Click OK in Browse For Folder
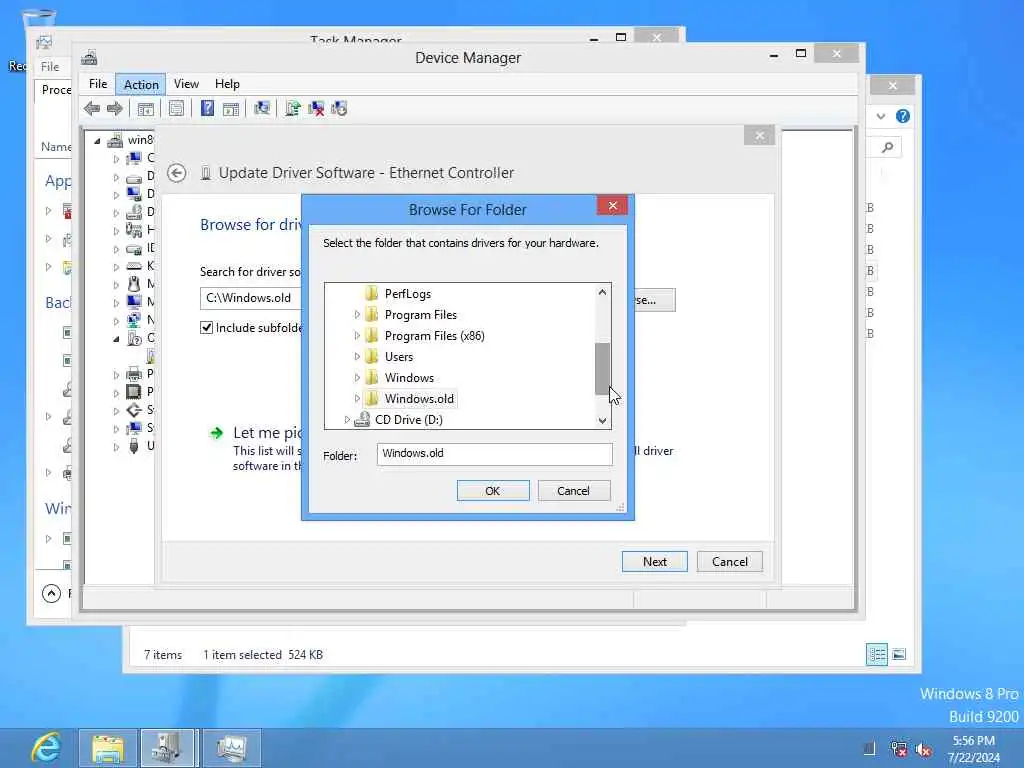 point(493,491)
